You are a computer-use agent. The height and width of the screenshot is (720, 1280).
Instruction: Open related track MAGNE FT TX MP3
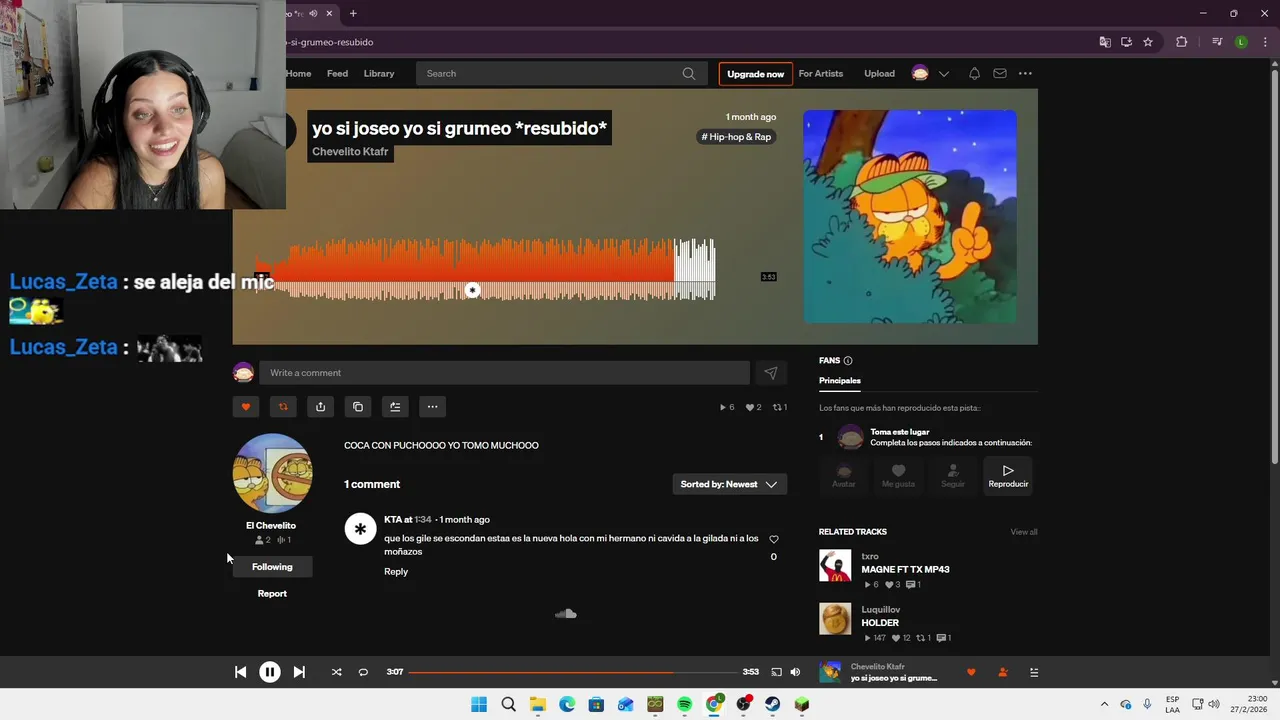905,570
